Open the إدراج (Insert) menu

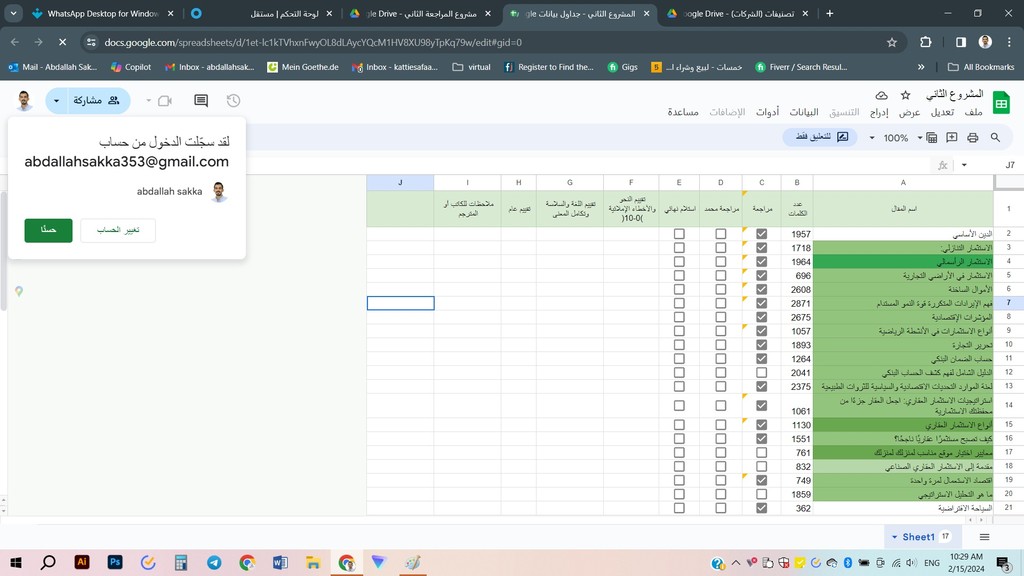[879, 112]
